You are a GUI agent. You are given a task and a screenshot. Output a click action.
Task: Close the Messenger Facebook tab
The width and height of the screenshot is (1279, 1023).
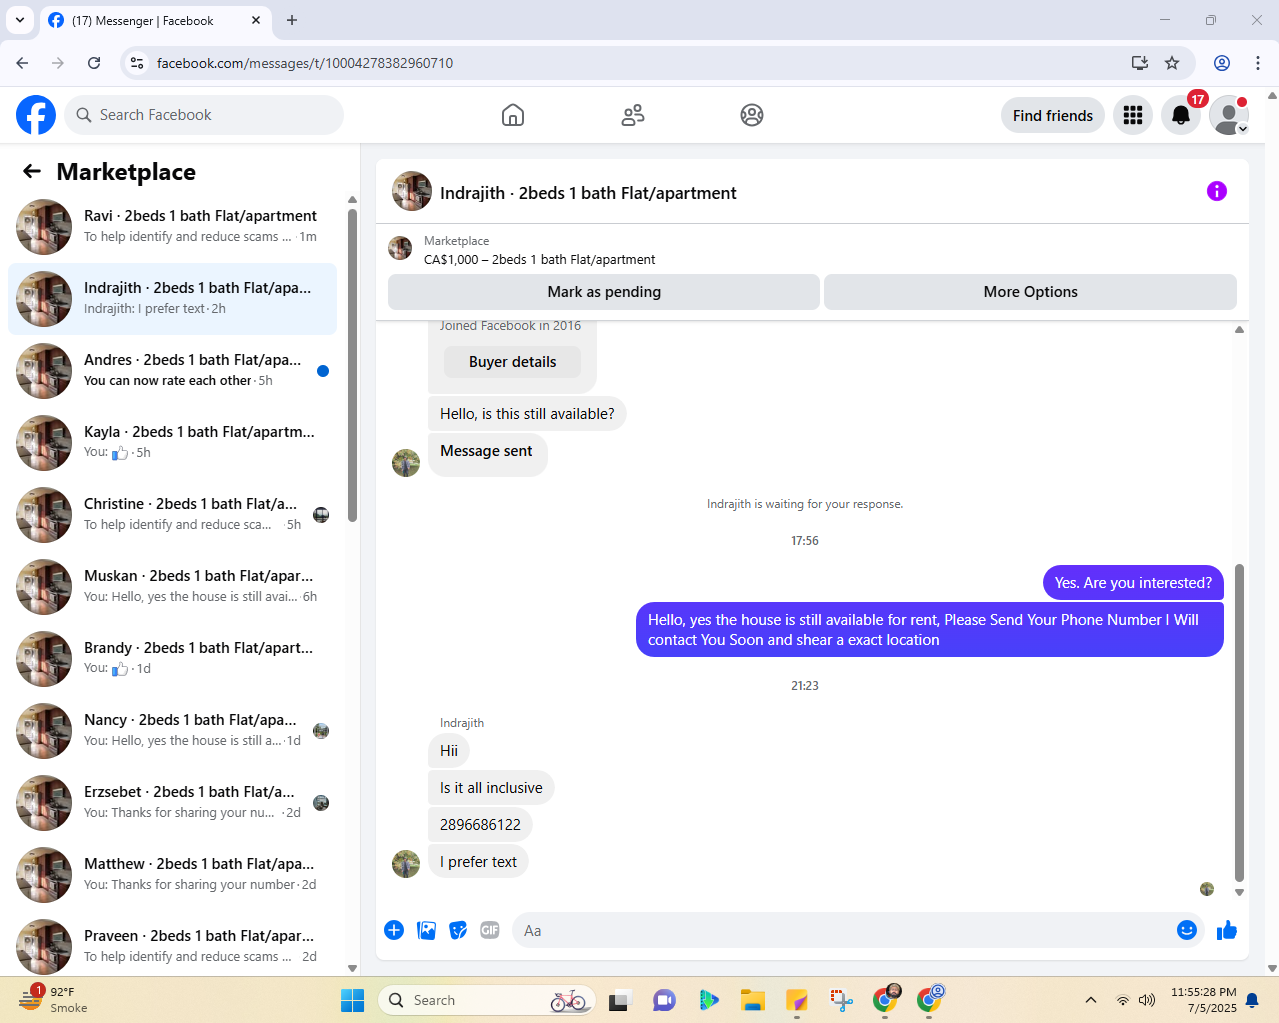[256, 20]
